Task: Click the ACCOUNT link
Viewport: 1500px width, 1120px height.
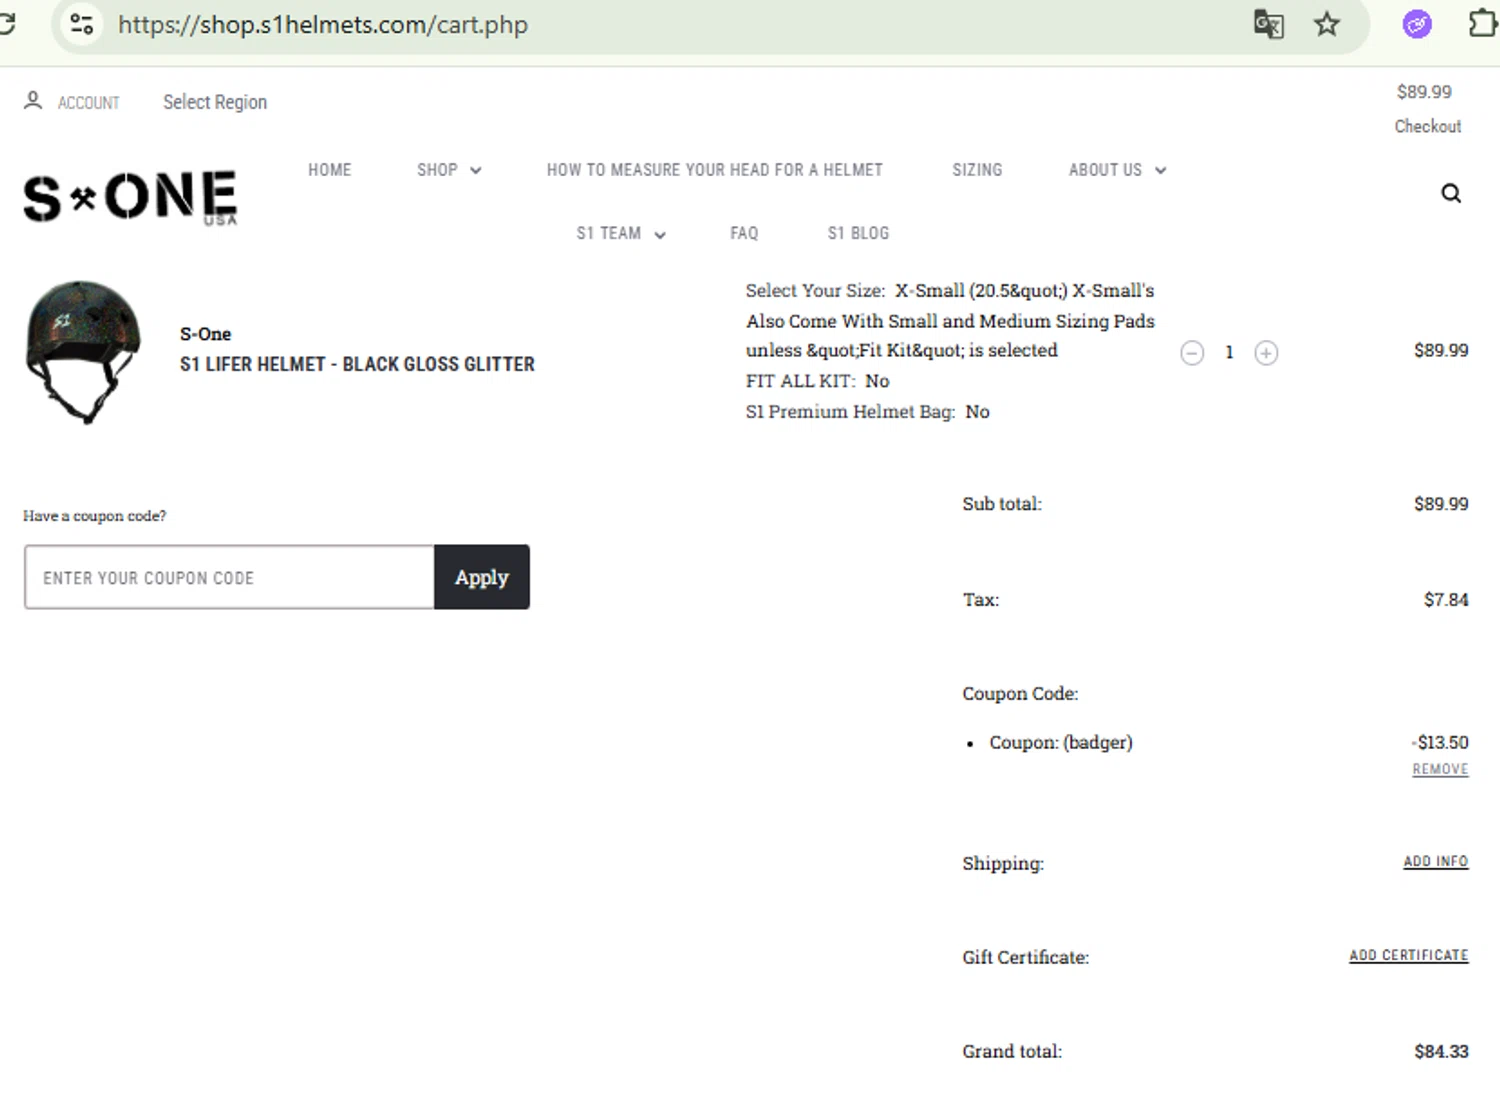Action: (x=89, y=103)
